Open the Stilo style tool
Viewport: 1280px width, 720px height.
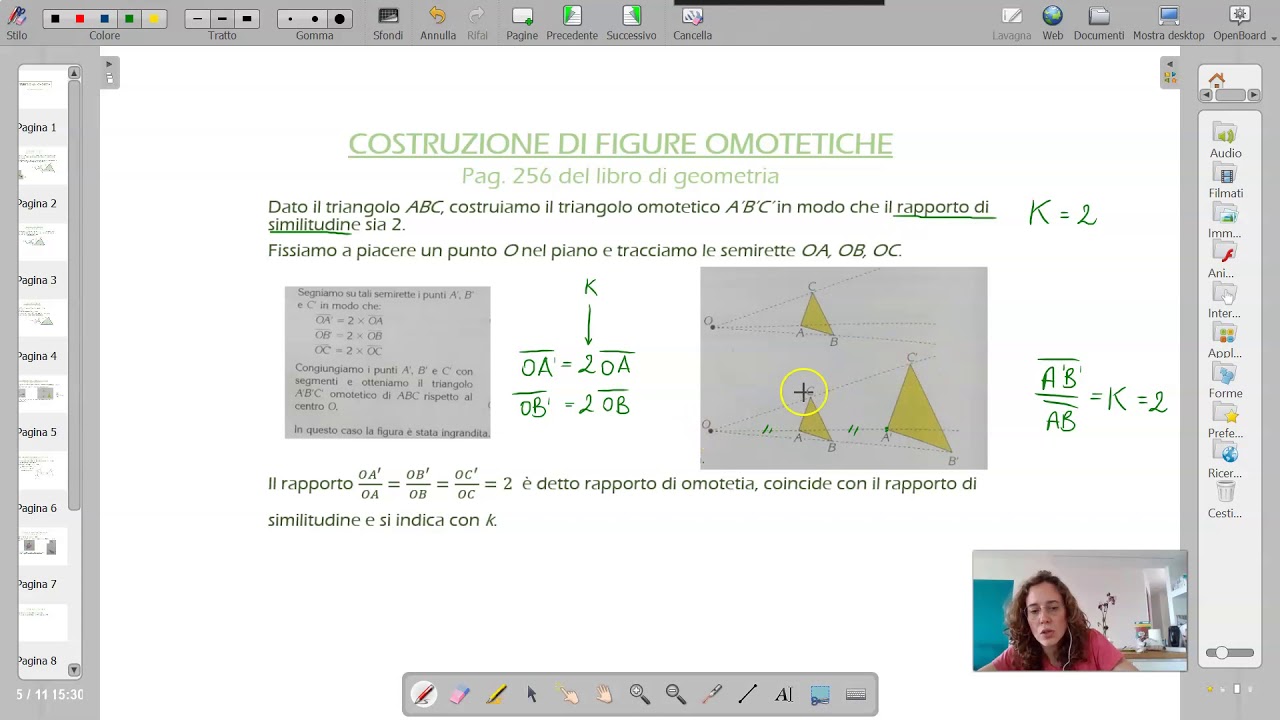point(17,23)
